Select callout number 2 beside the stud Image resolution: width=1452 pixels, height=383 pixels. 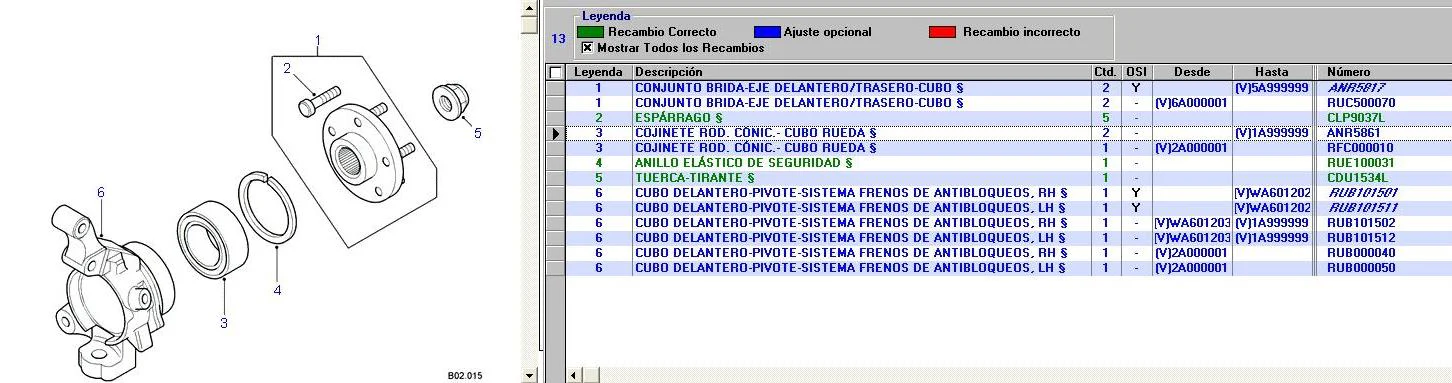[286, 68]
